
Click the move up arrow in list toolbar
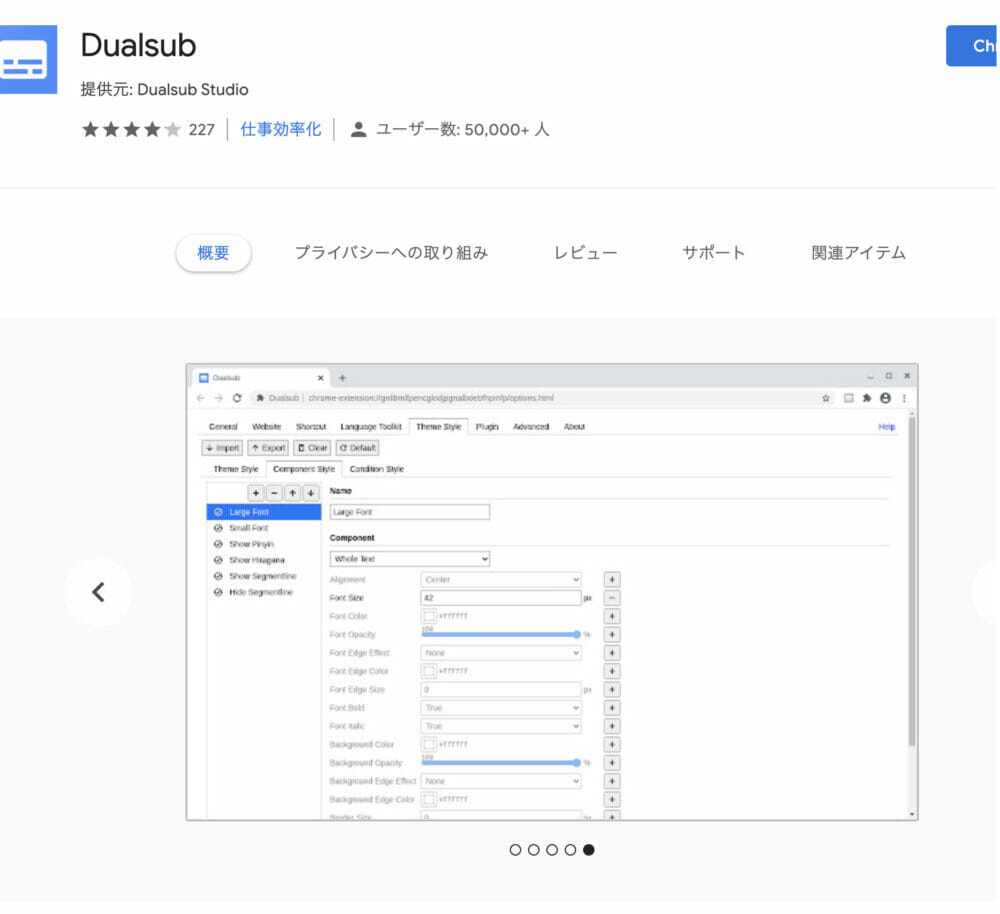[x=292, y=493]
